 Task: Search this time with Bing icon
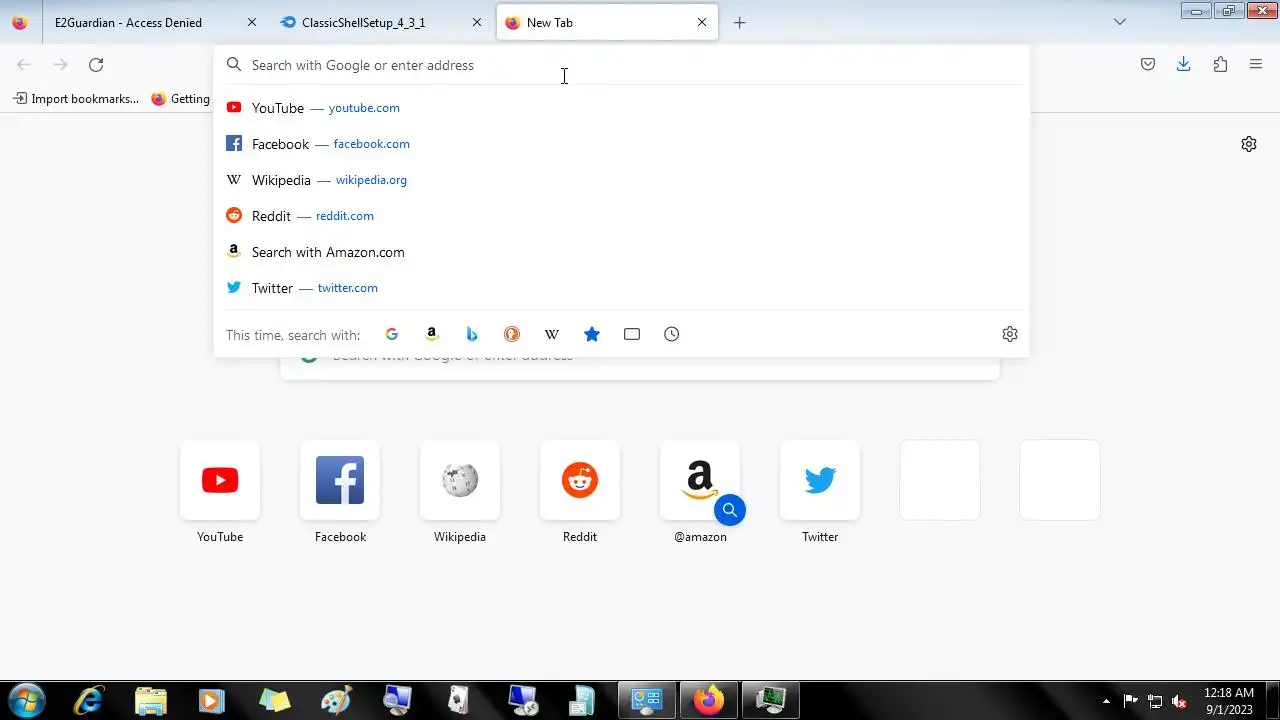click(472, 334)
